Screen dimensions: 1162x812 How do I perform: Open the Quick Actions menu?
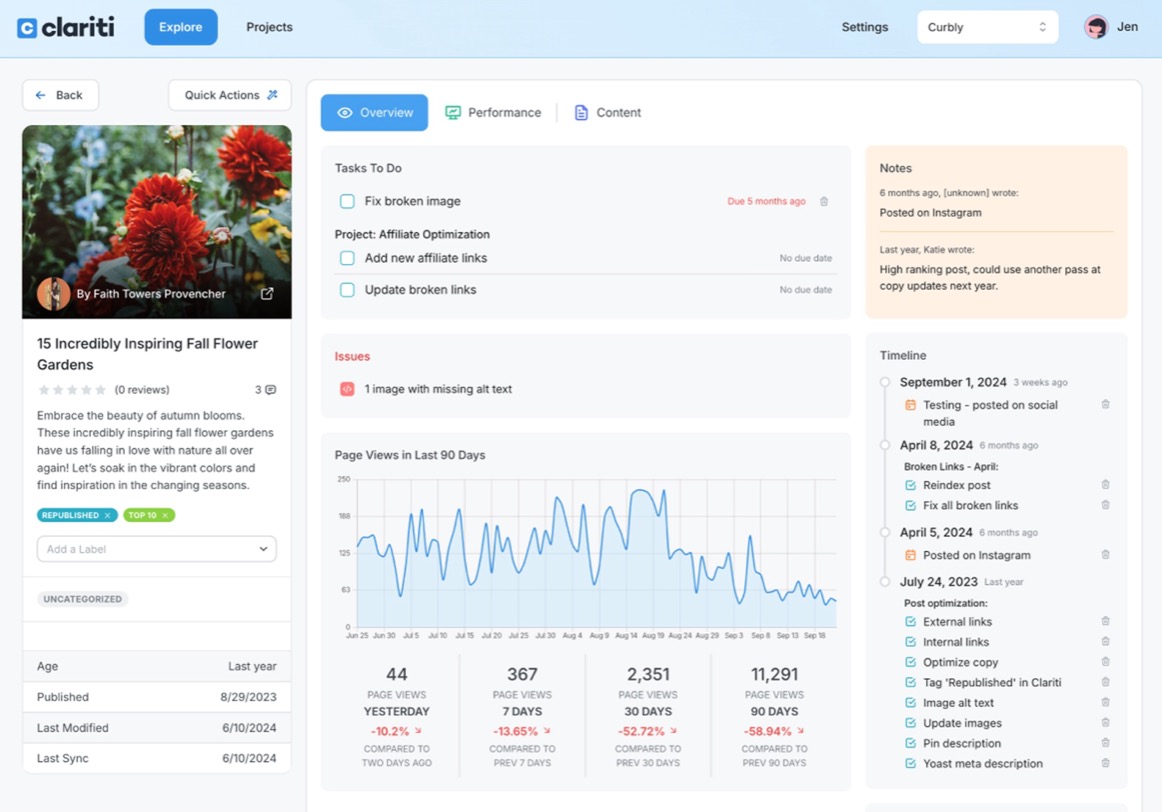click(230, 95)
